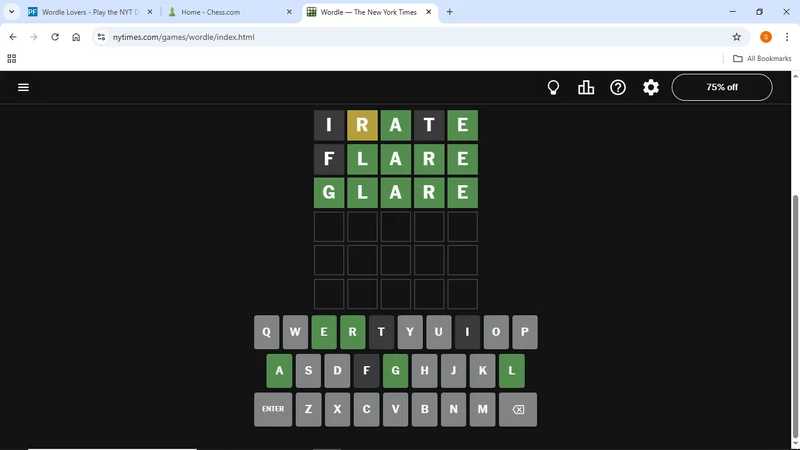Select the Wordle — The New York Times tab

368,12
